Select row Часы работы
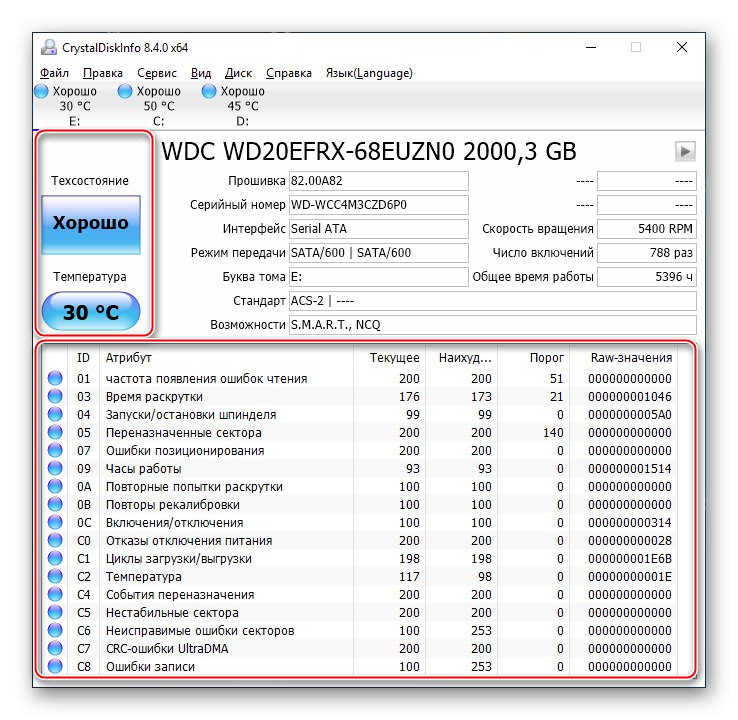 click(x=361, y=468)
